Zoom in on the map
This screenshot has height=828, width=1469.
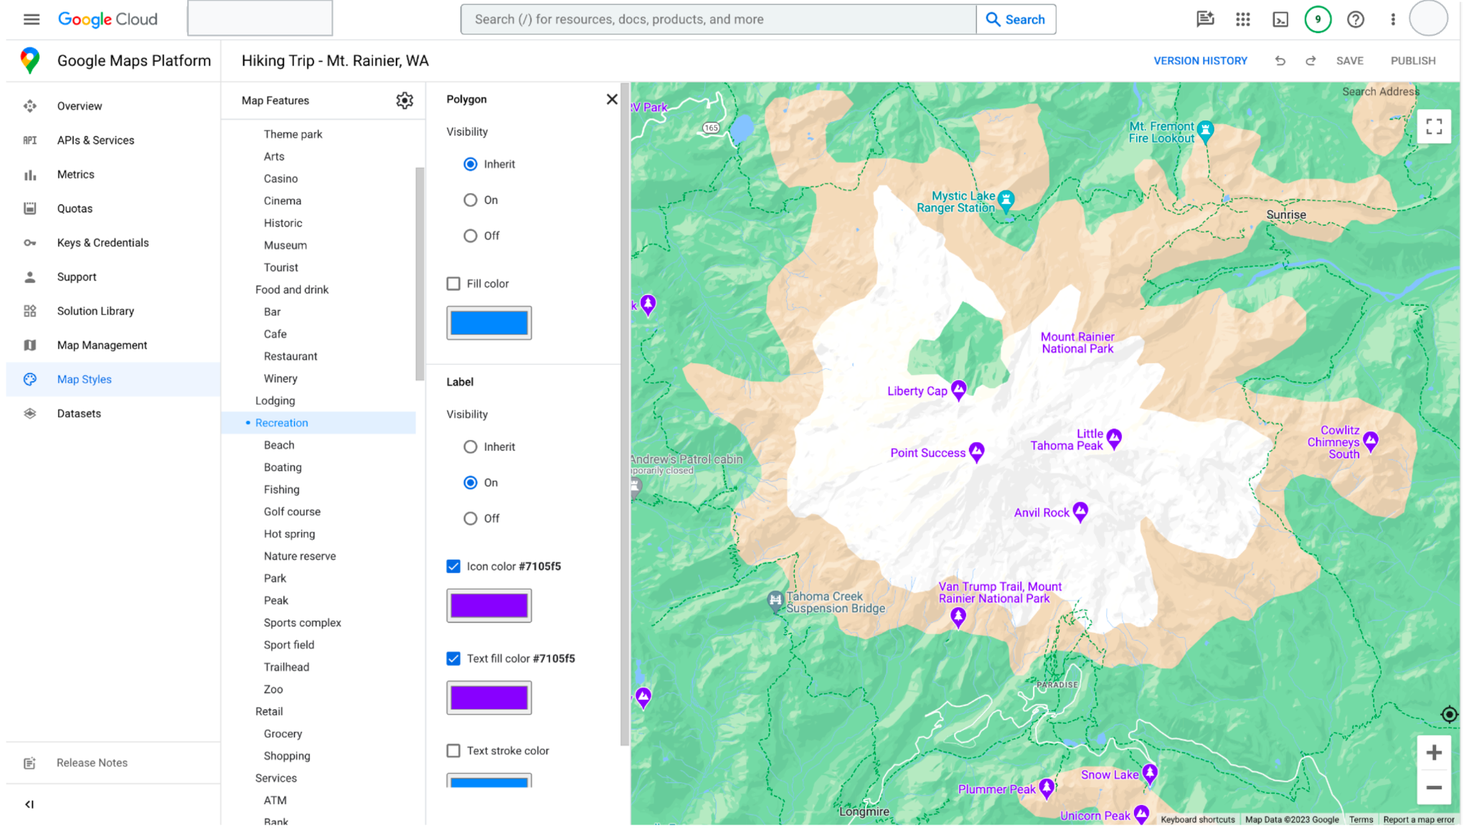pos(1433,753)
